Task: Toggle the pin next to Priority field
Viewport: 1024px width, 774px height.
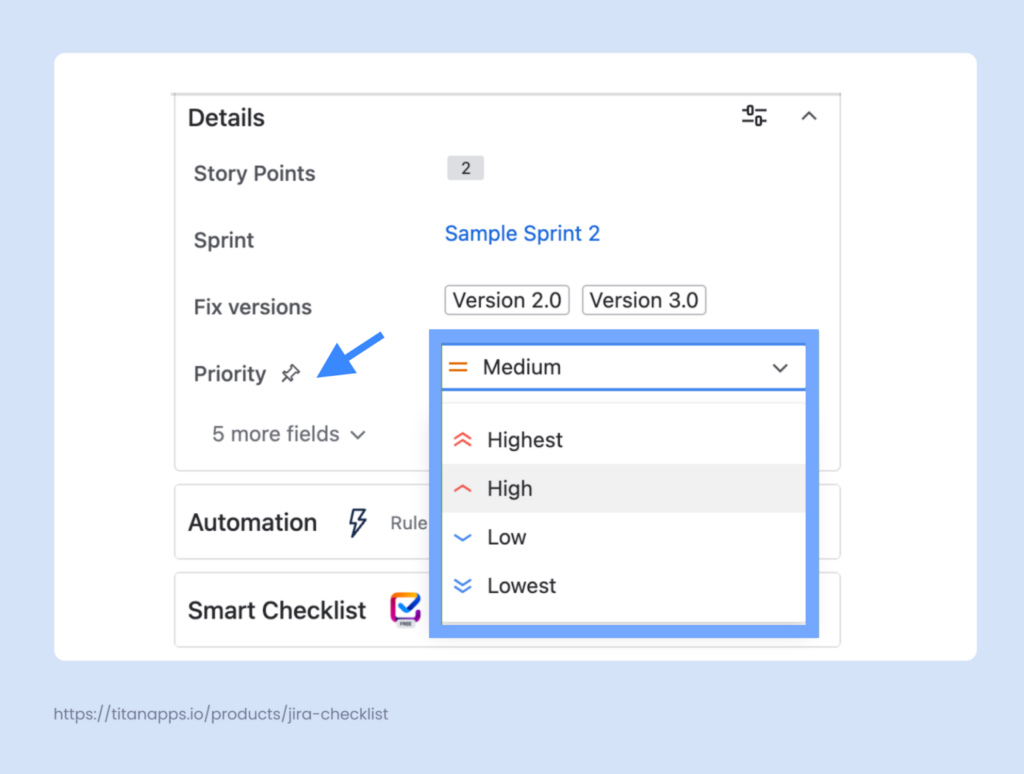Action: 290,373
